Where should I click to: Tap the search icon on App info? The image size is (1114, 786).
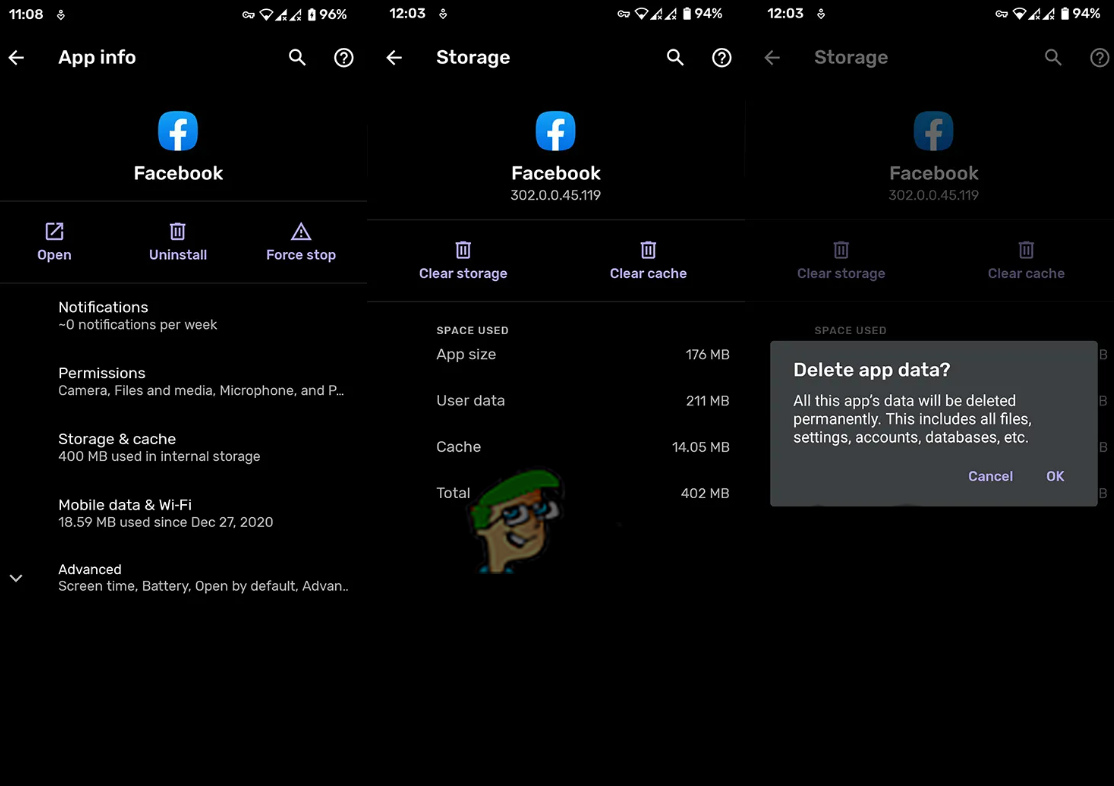tap(297, 58)
